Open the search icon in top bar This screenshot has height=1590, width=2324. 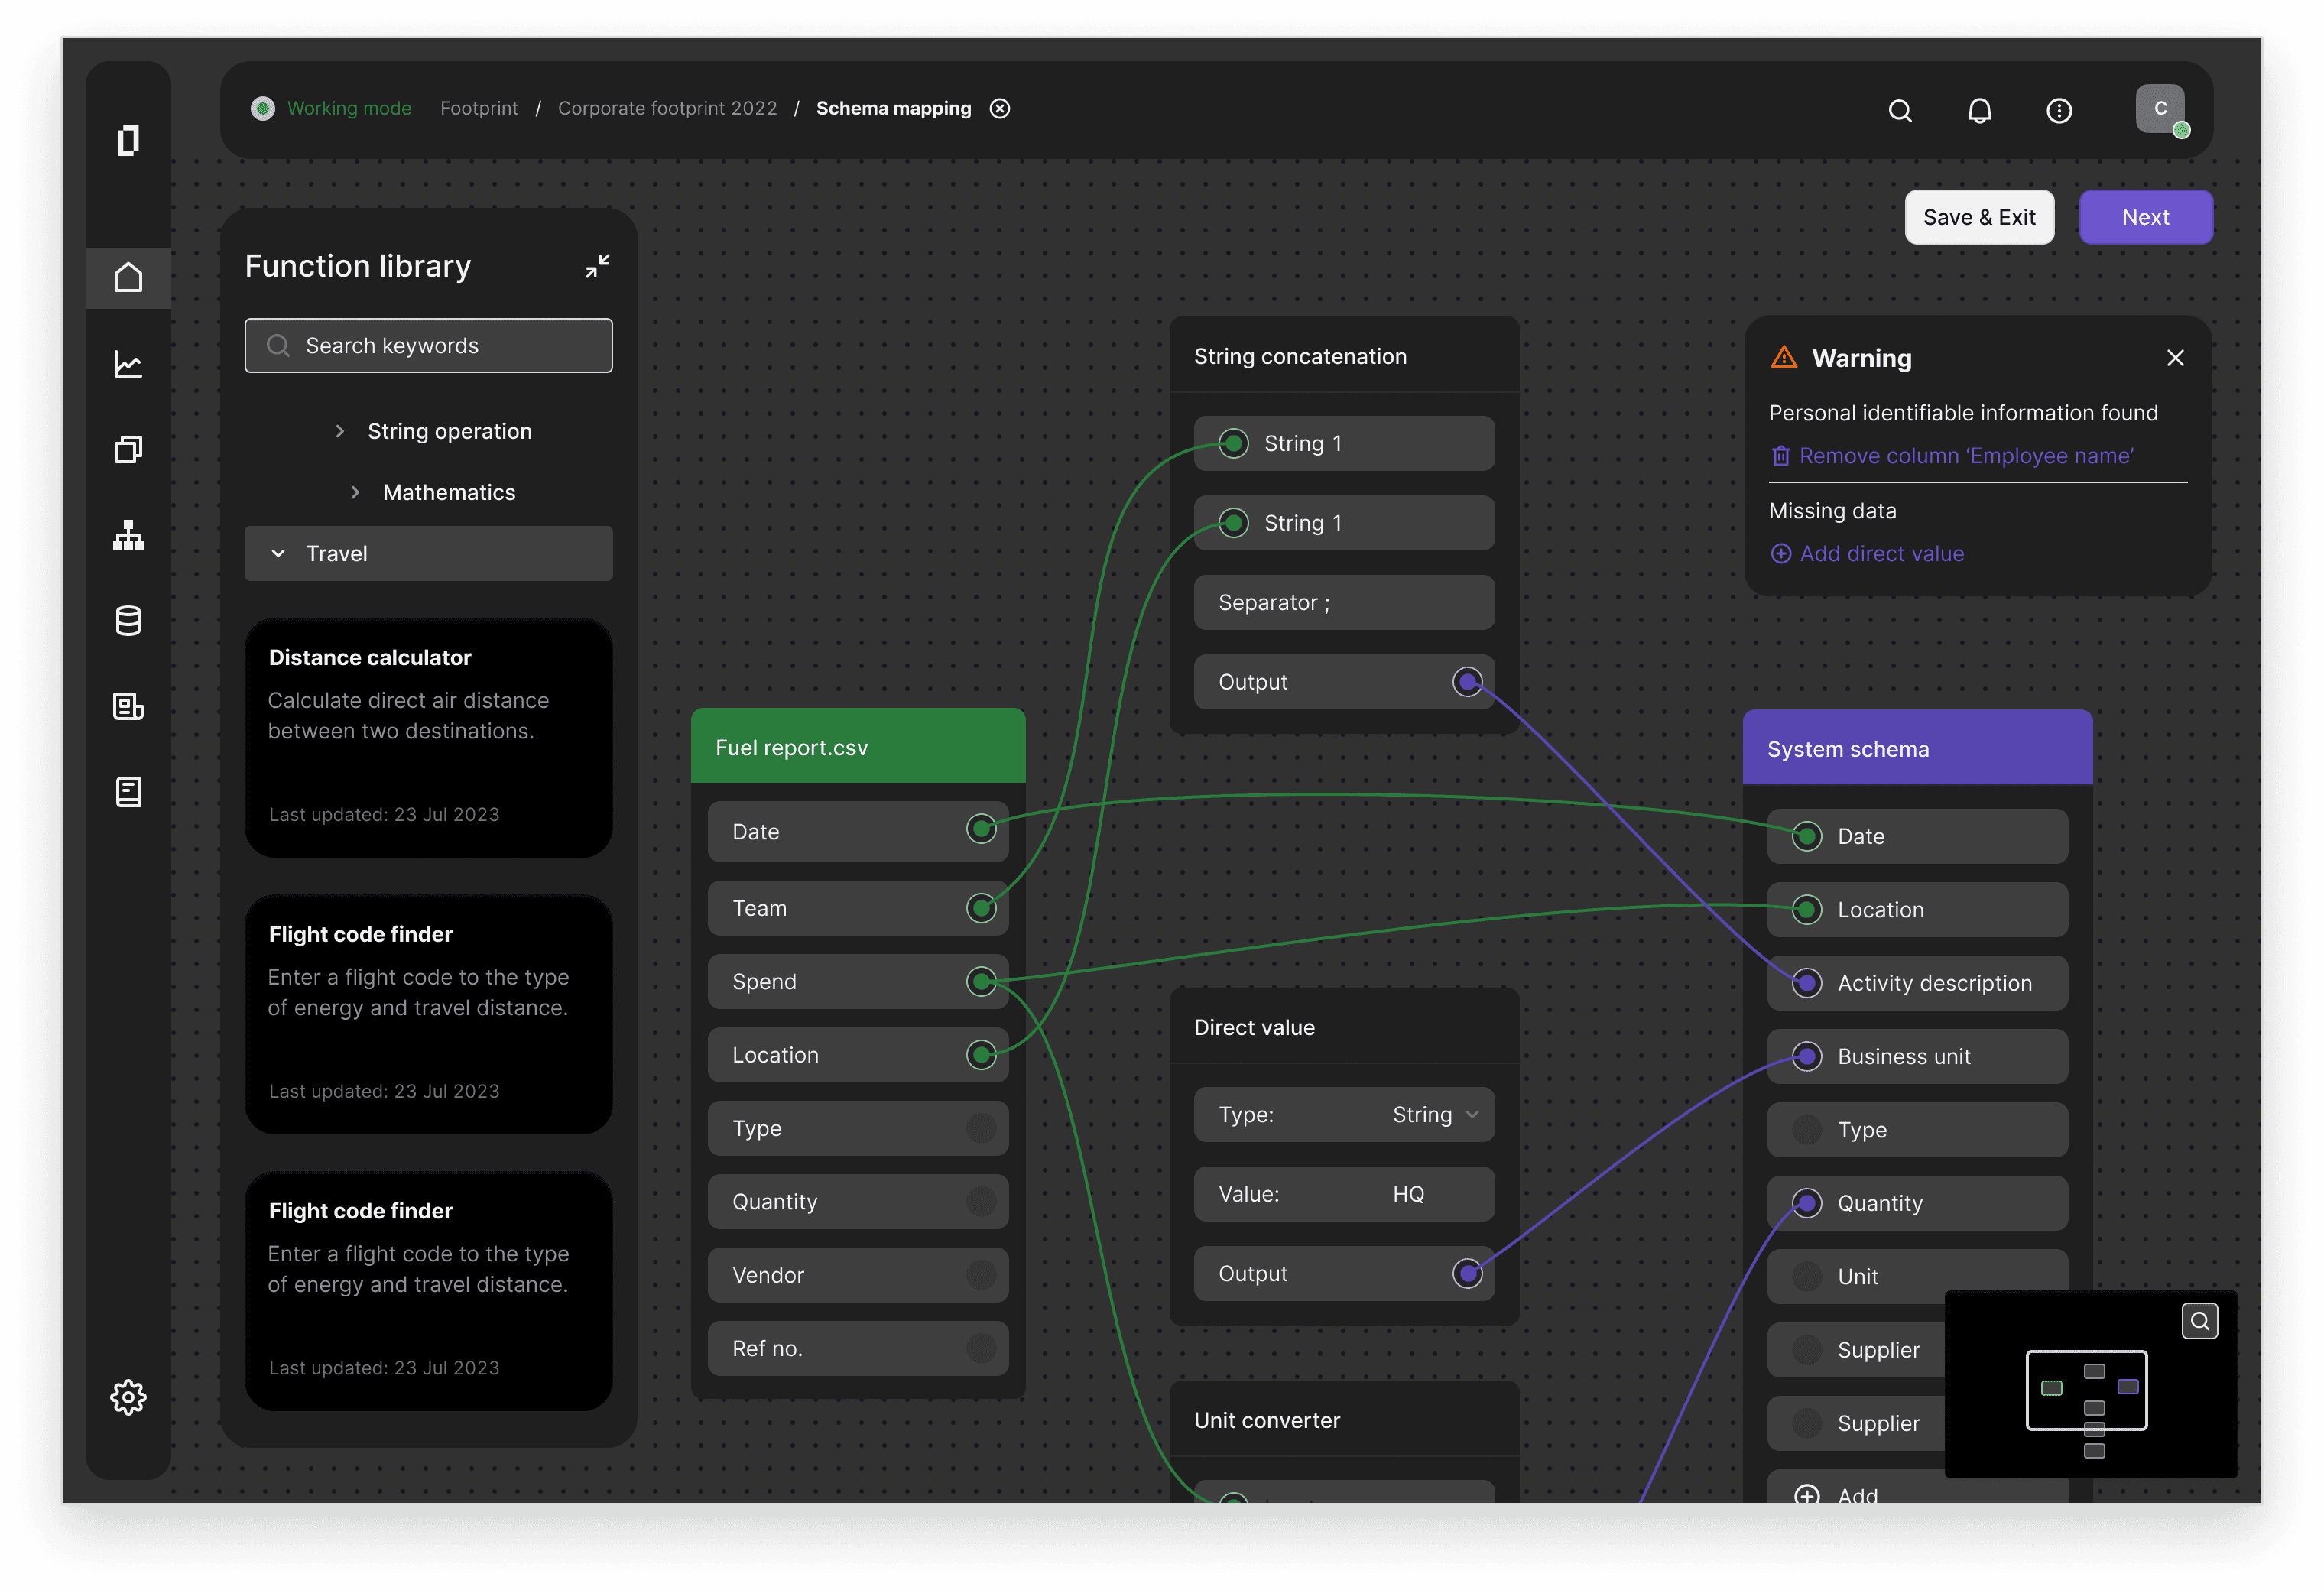[x=1900, y=110]
